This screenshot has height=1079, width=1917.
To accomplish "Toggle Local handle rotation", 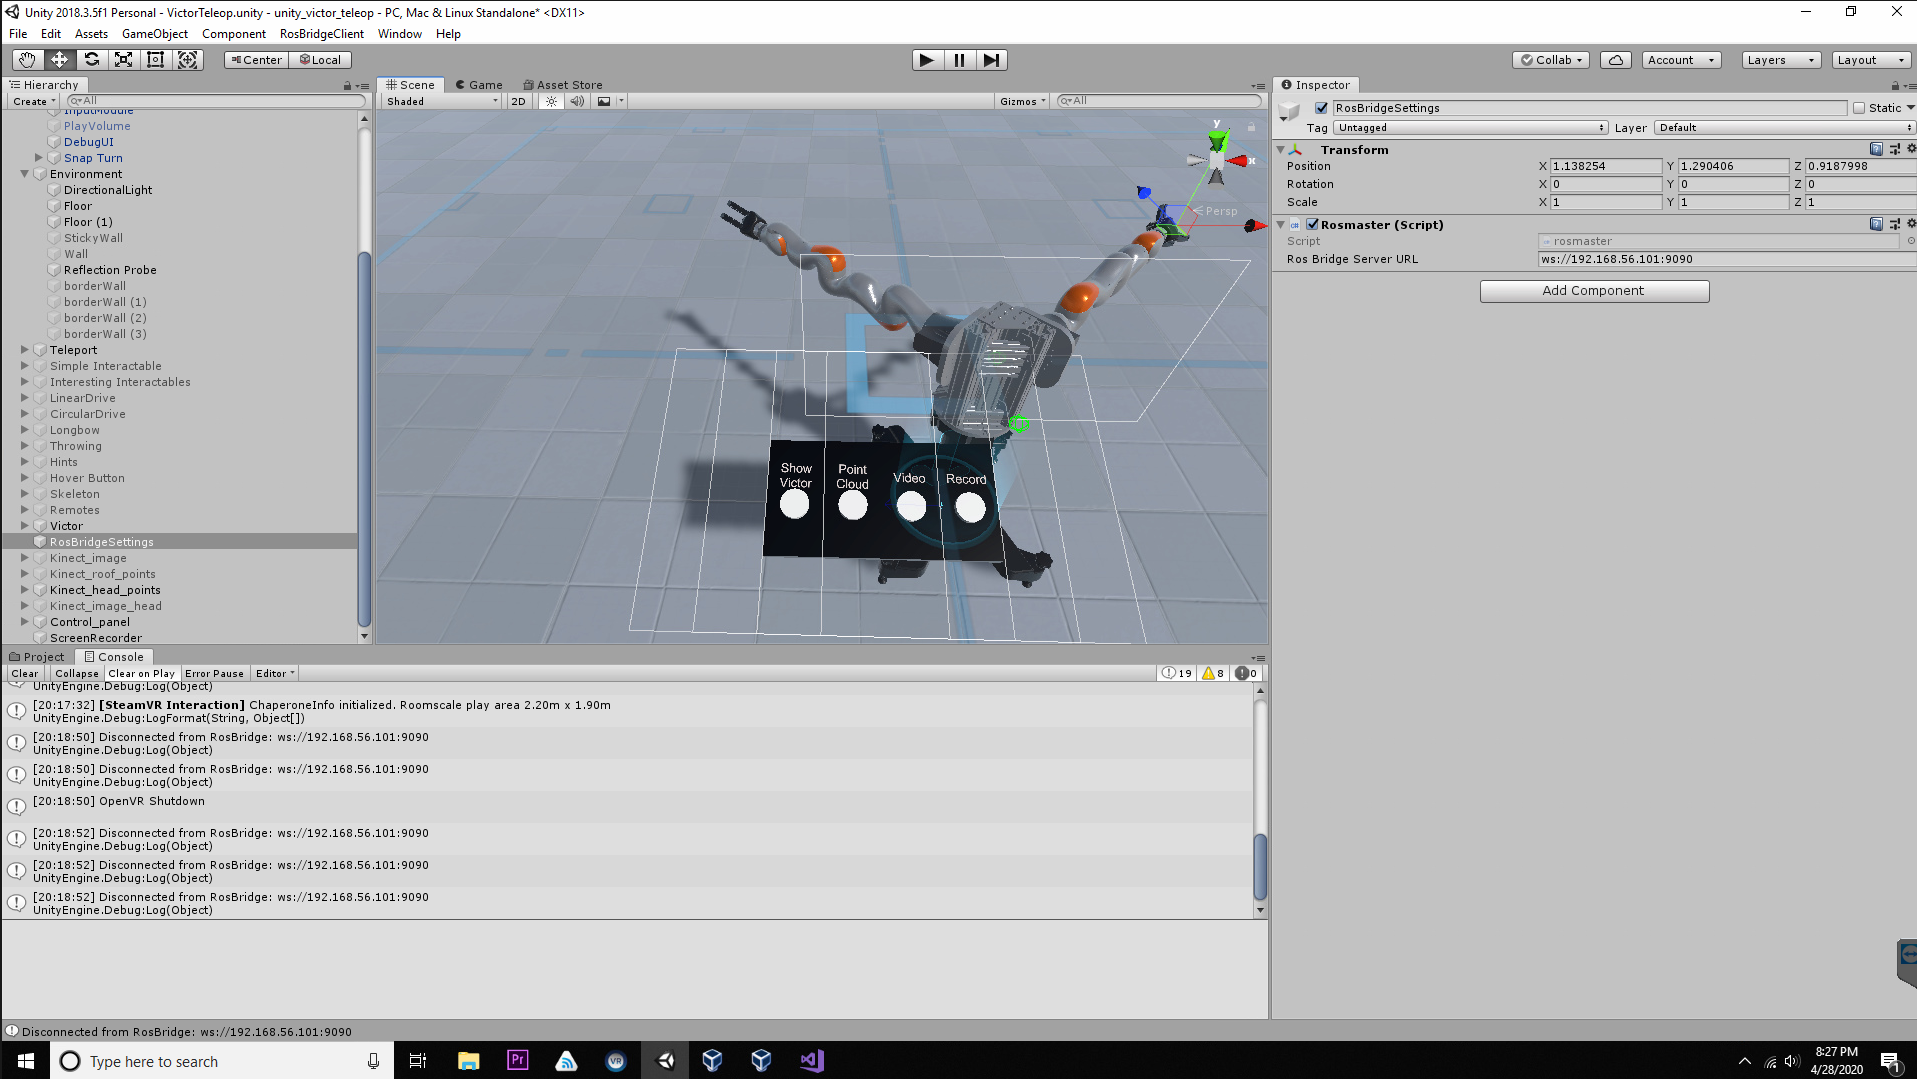I will [x=321, y=60].
